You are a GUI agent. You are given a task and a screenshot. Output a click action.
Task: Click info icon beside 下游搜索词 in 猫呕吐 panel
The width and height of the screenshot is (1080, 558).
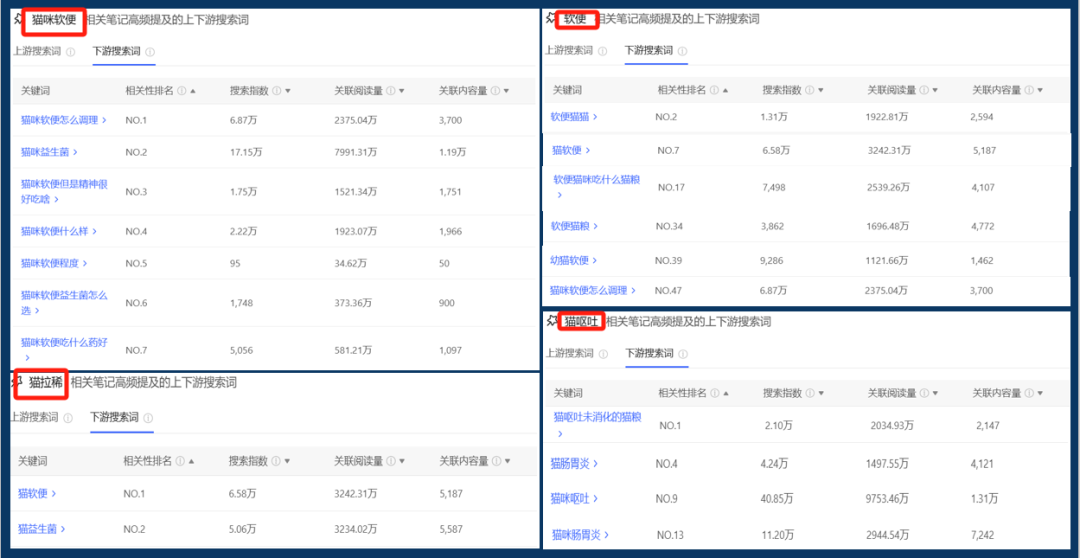[683, 354]
